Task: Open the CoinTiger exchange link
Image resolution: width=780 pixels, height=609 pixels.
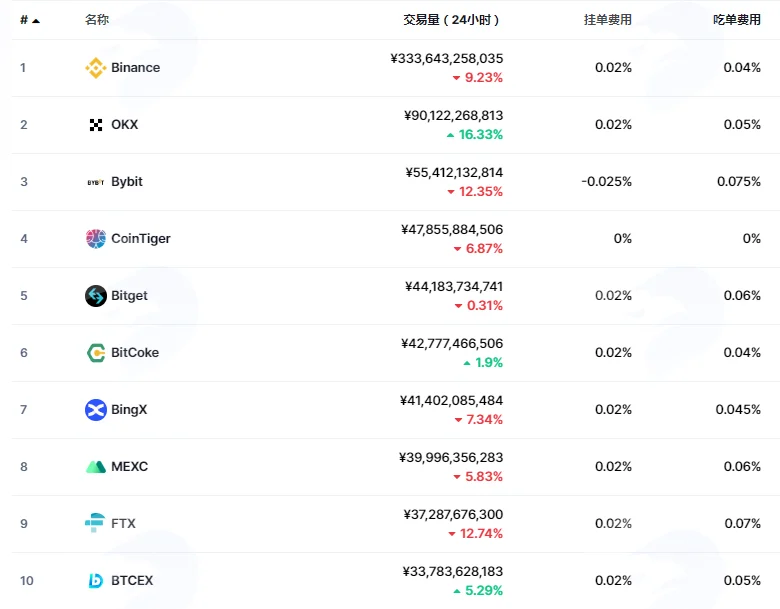Action: (x=141, y=239)
